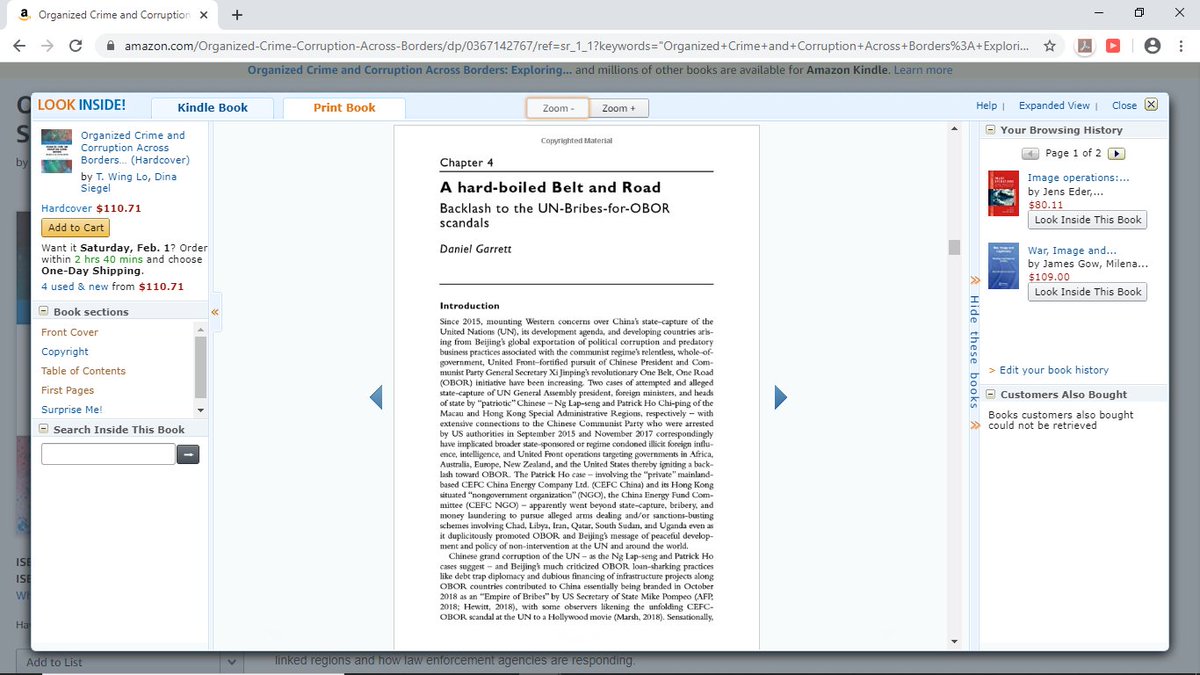This screenshot has height=675, width=1200.
Task: Switch to Expanded View
Action: (1054, 105)
